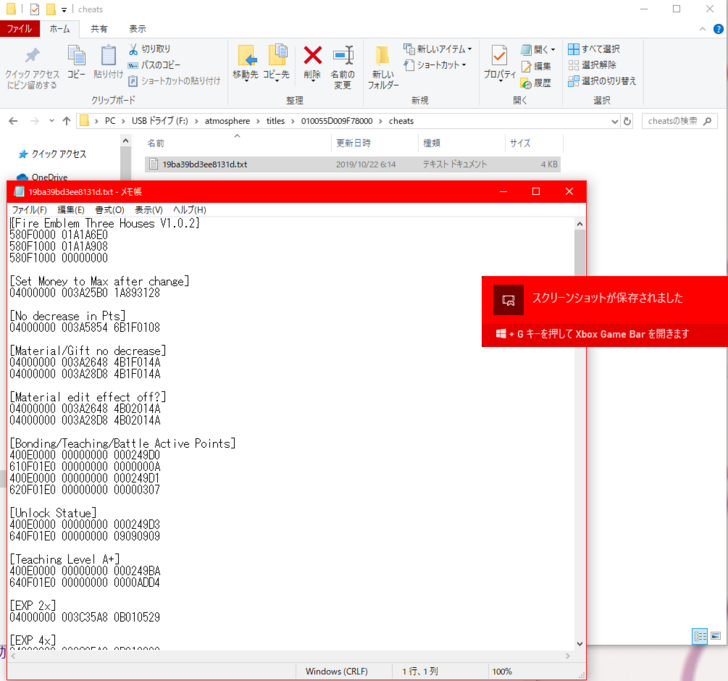This screenshot has height=681, width=728.
Task: Click the screenshot saved notification
Action: tap(604, 299)
